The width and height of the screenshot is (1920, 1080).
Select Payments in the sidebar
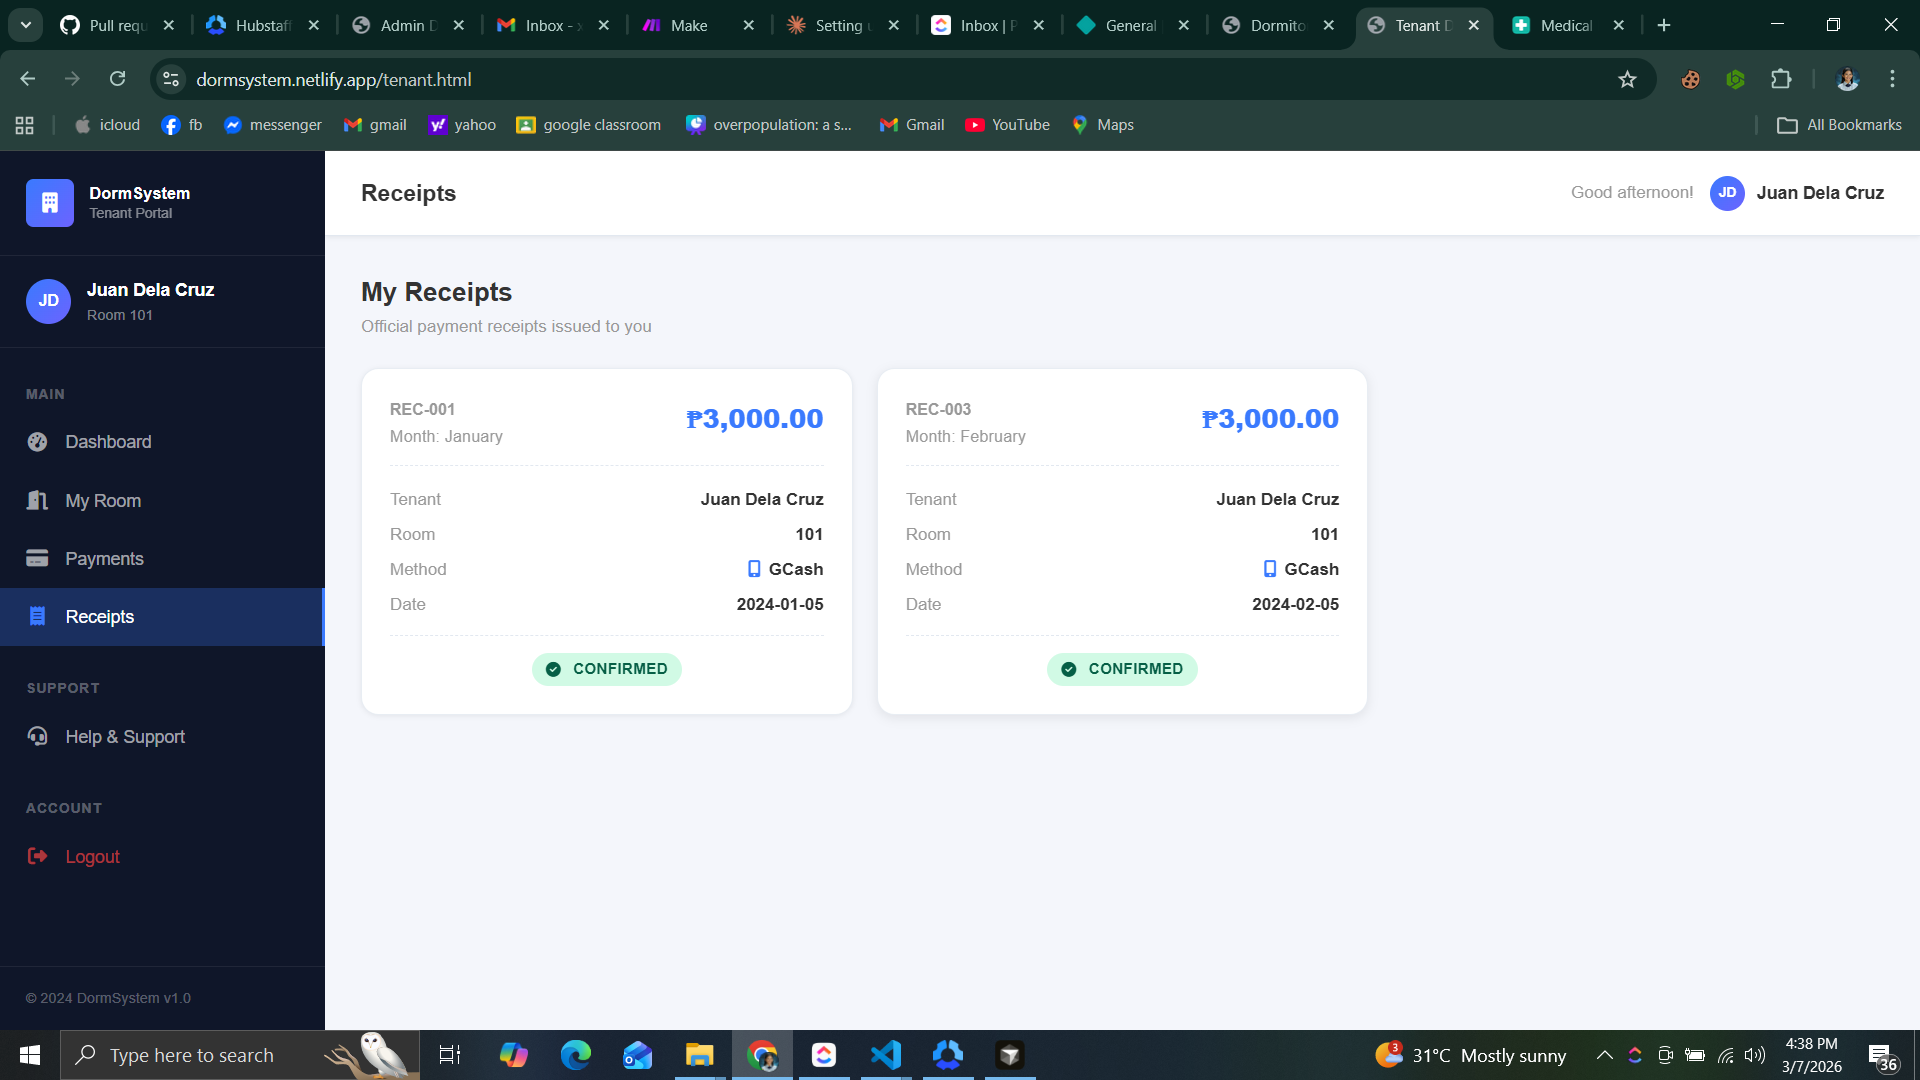[104, 558]
